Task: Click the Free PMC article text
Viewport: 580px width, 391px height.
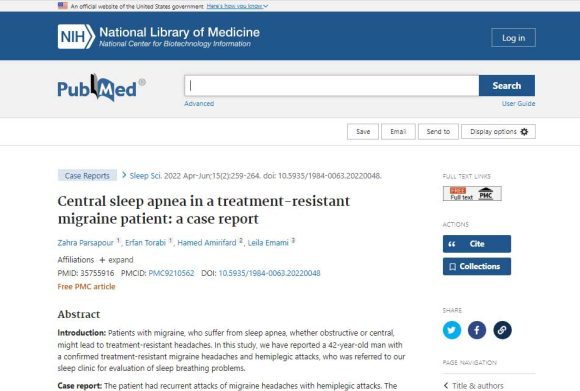Action: click(86, 286)
